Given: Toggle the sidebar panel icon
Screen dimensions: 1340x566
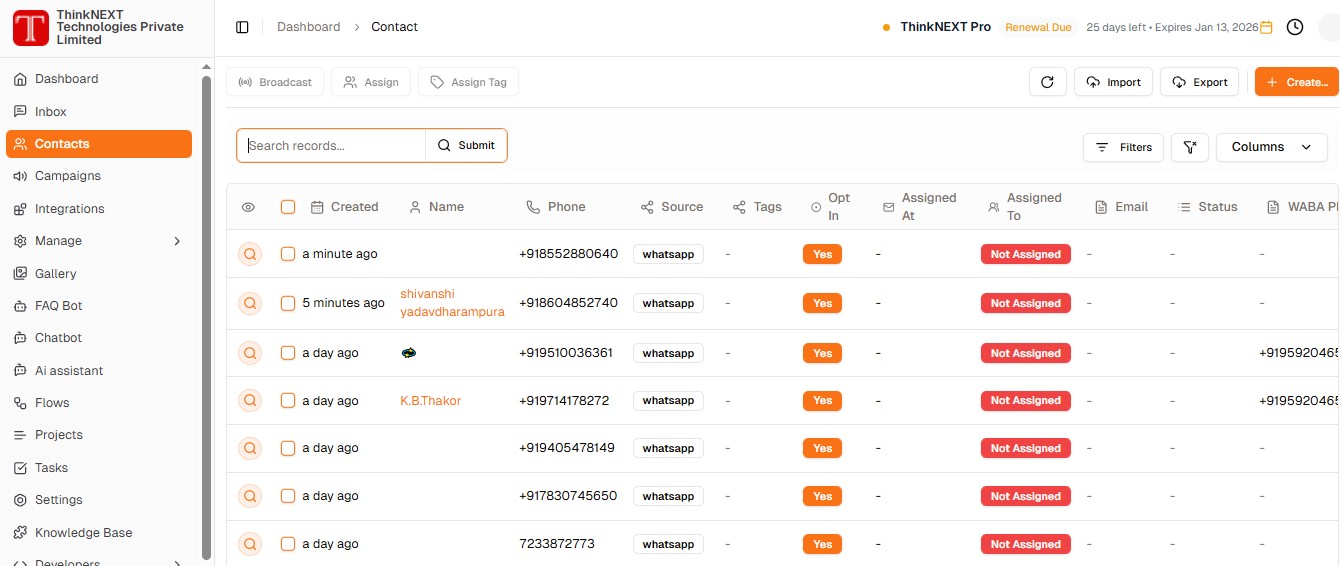Looking at the screenshot, I should 242,27.
